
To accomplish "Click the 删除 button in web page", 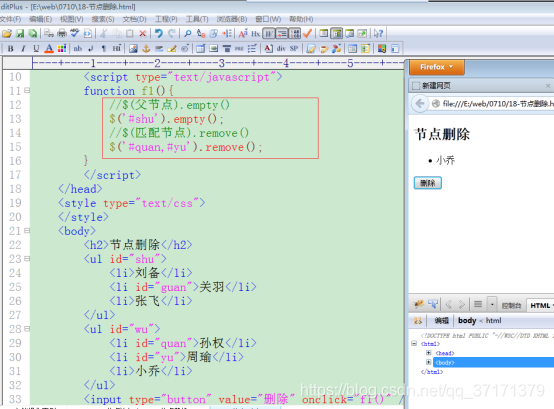I will pyautogui.click(x=428, y=183).
